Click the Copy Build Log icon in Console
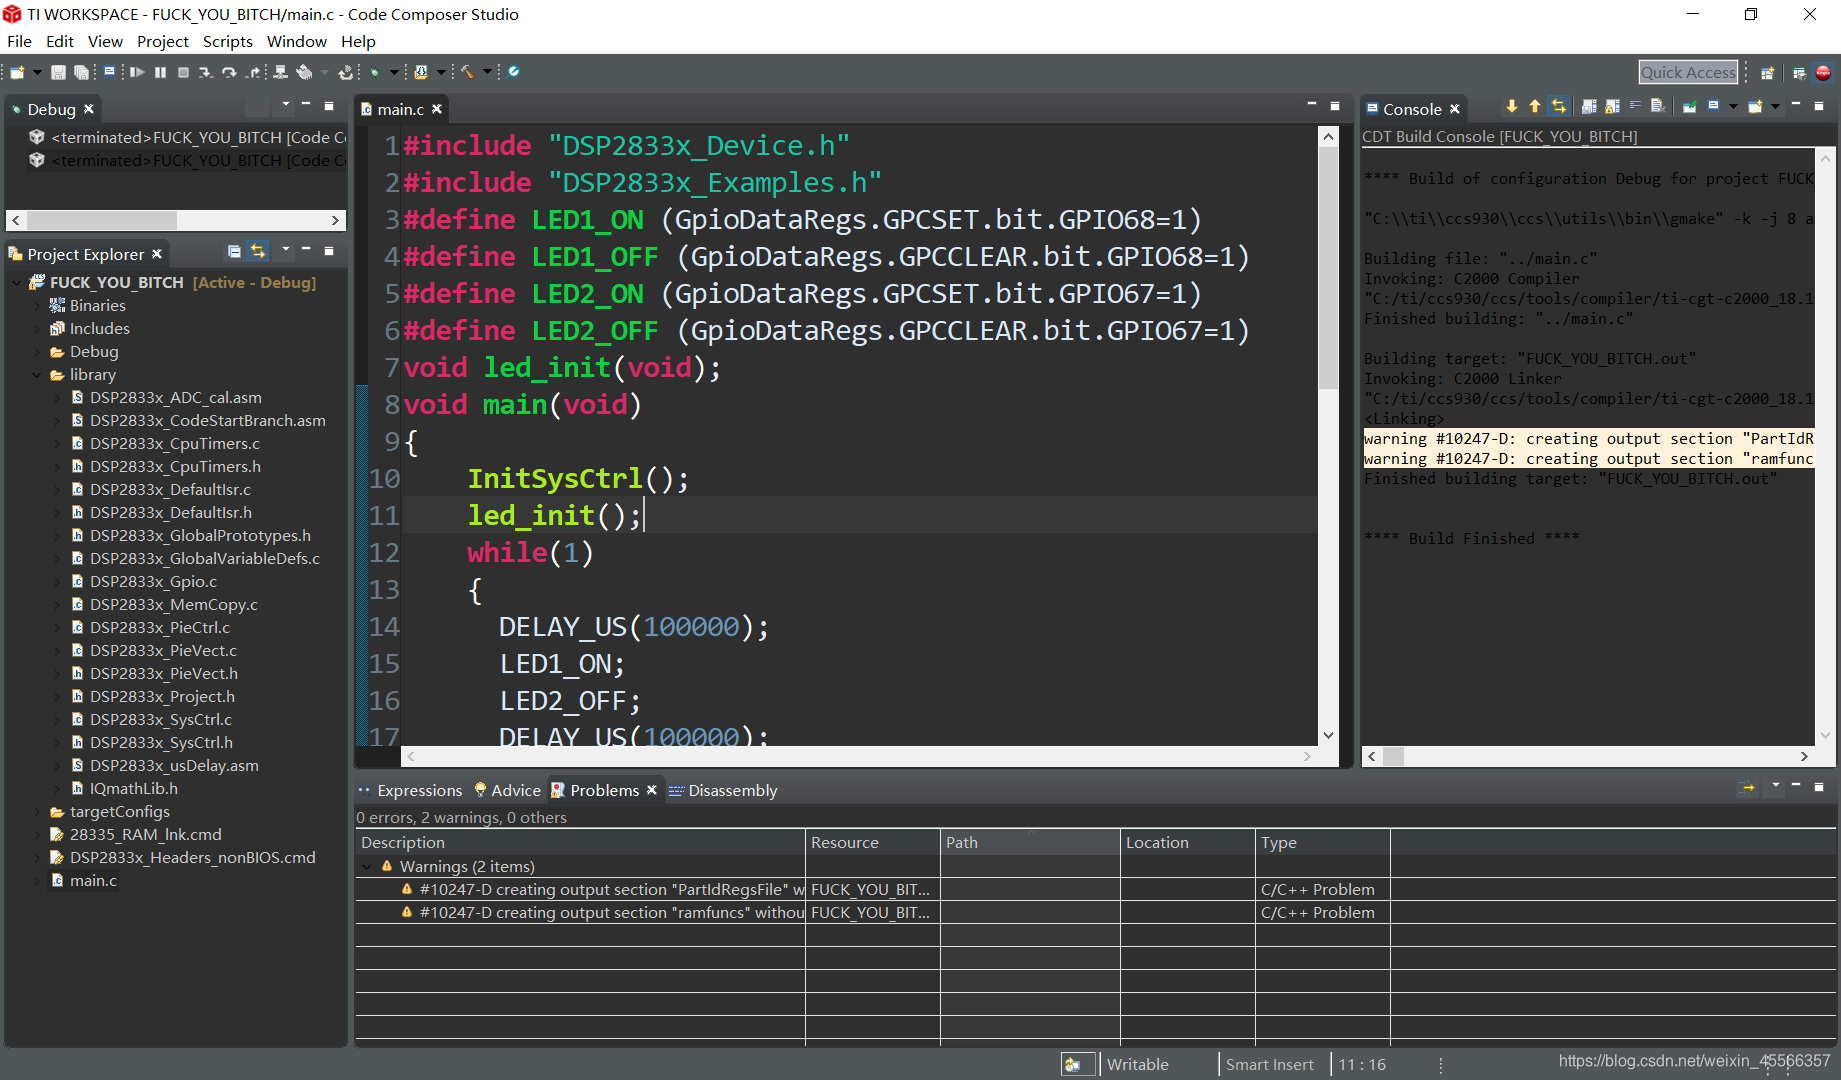1841x1080 pixels. click(1589, 106)
